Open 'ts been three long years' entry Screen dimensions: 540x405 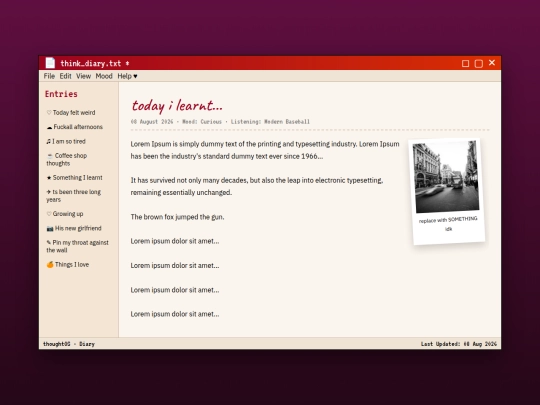tap(74, 196)
